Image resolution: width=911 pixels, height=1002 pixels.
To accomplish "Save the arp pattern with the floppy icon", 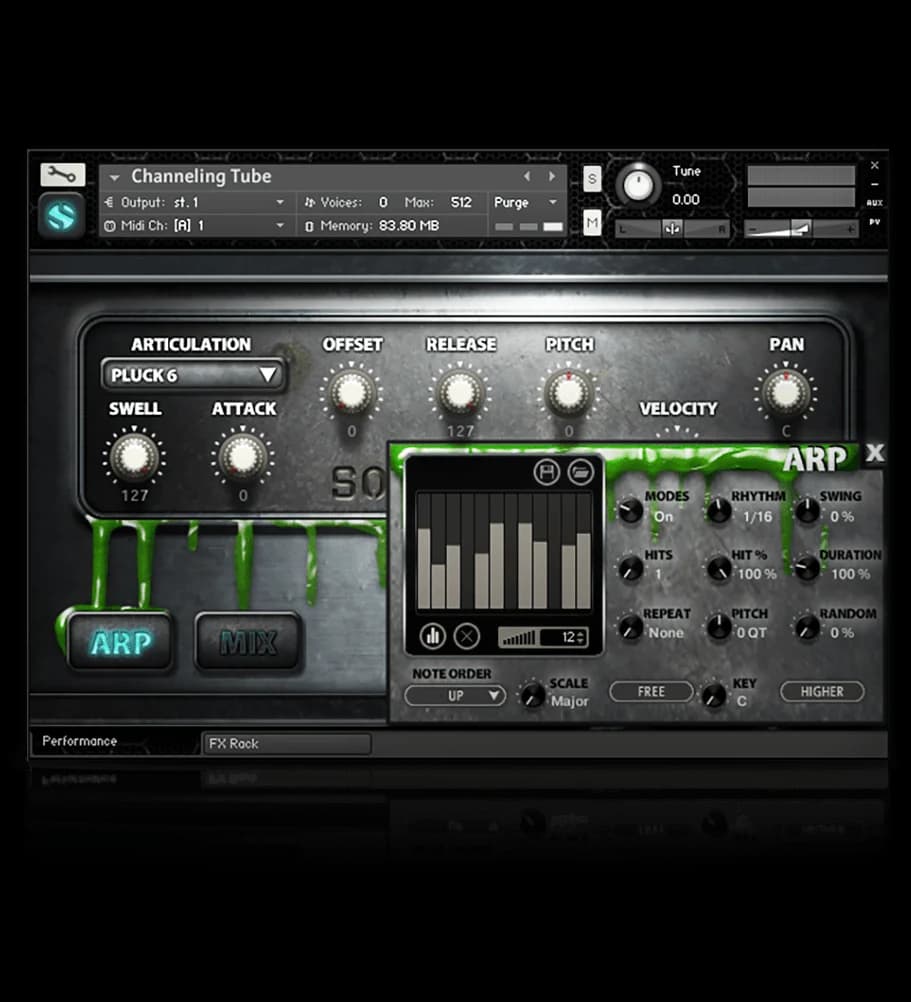I will (546, 472).
